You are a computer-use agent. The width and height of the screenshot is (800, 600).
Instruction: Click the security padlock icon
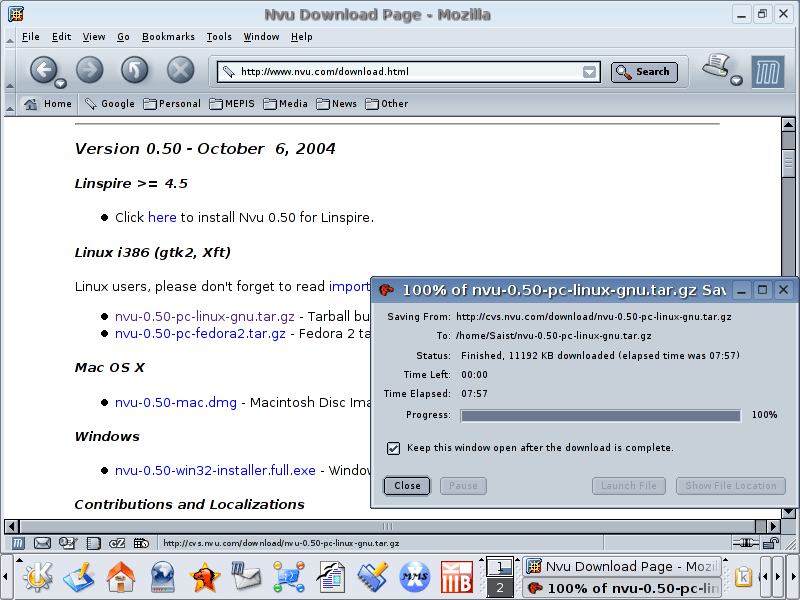[x=772, y=543]
